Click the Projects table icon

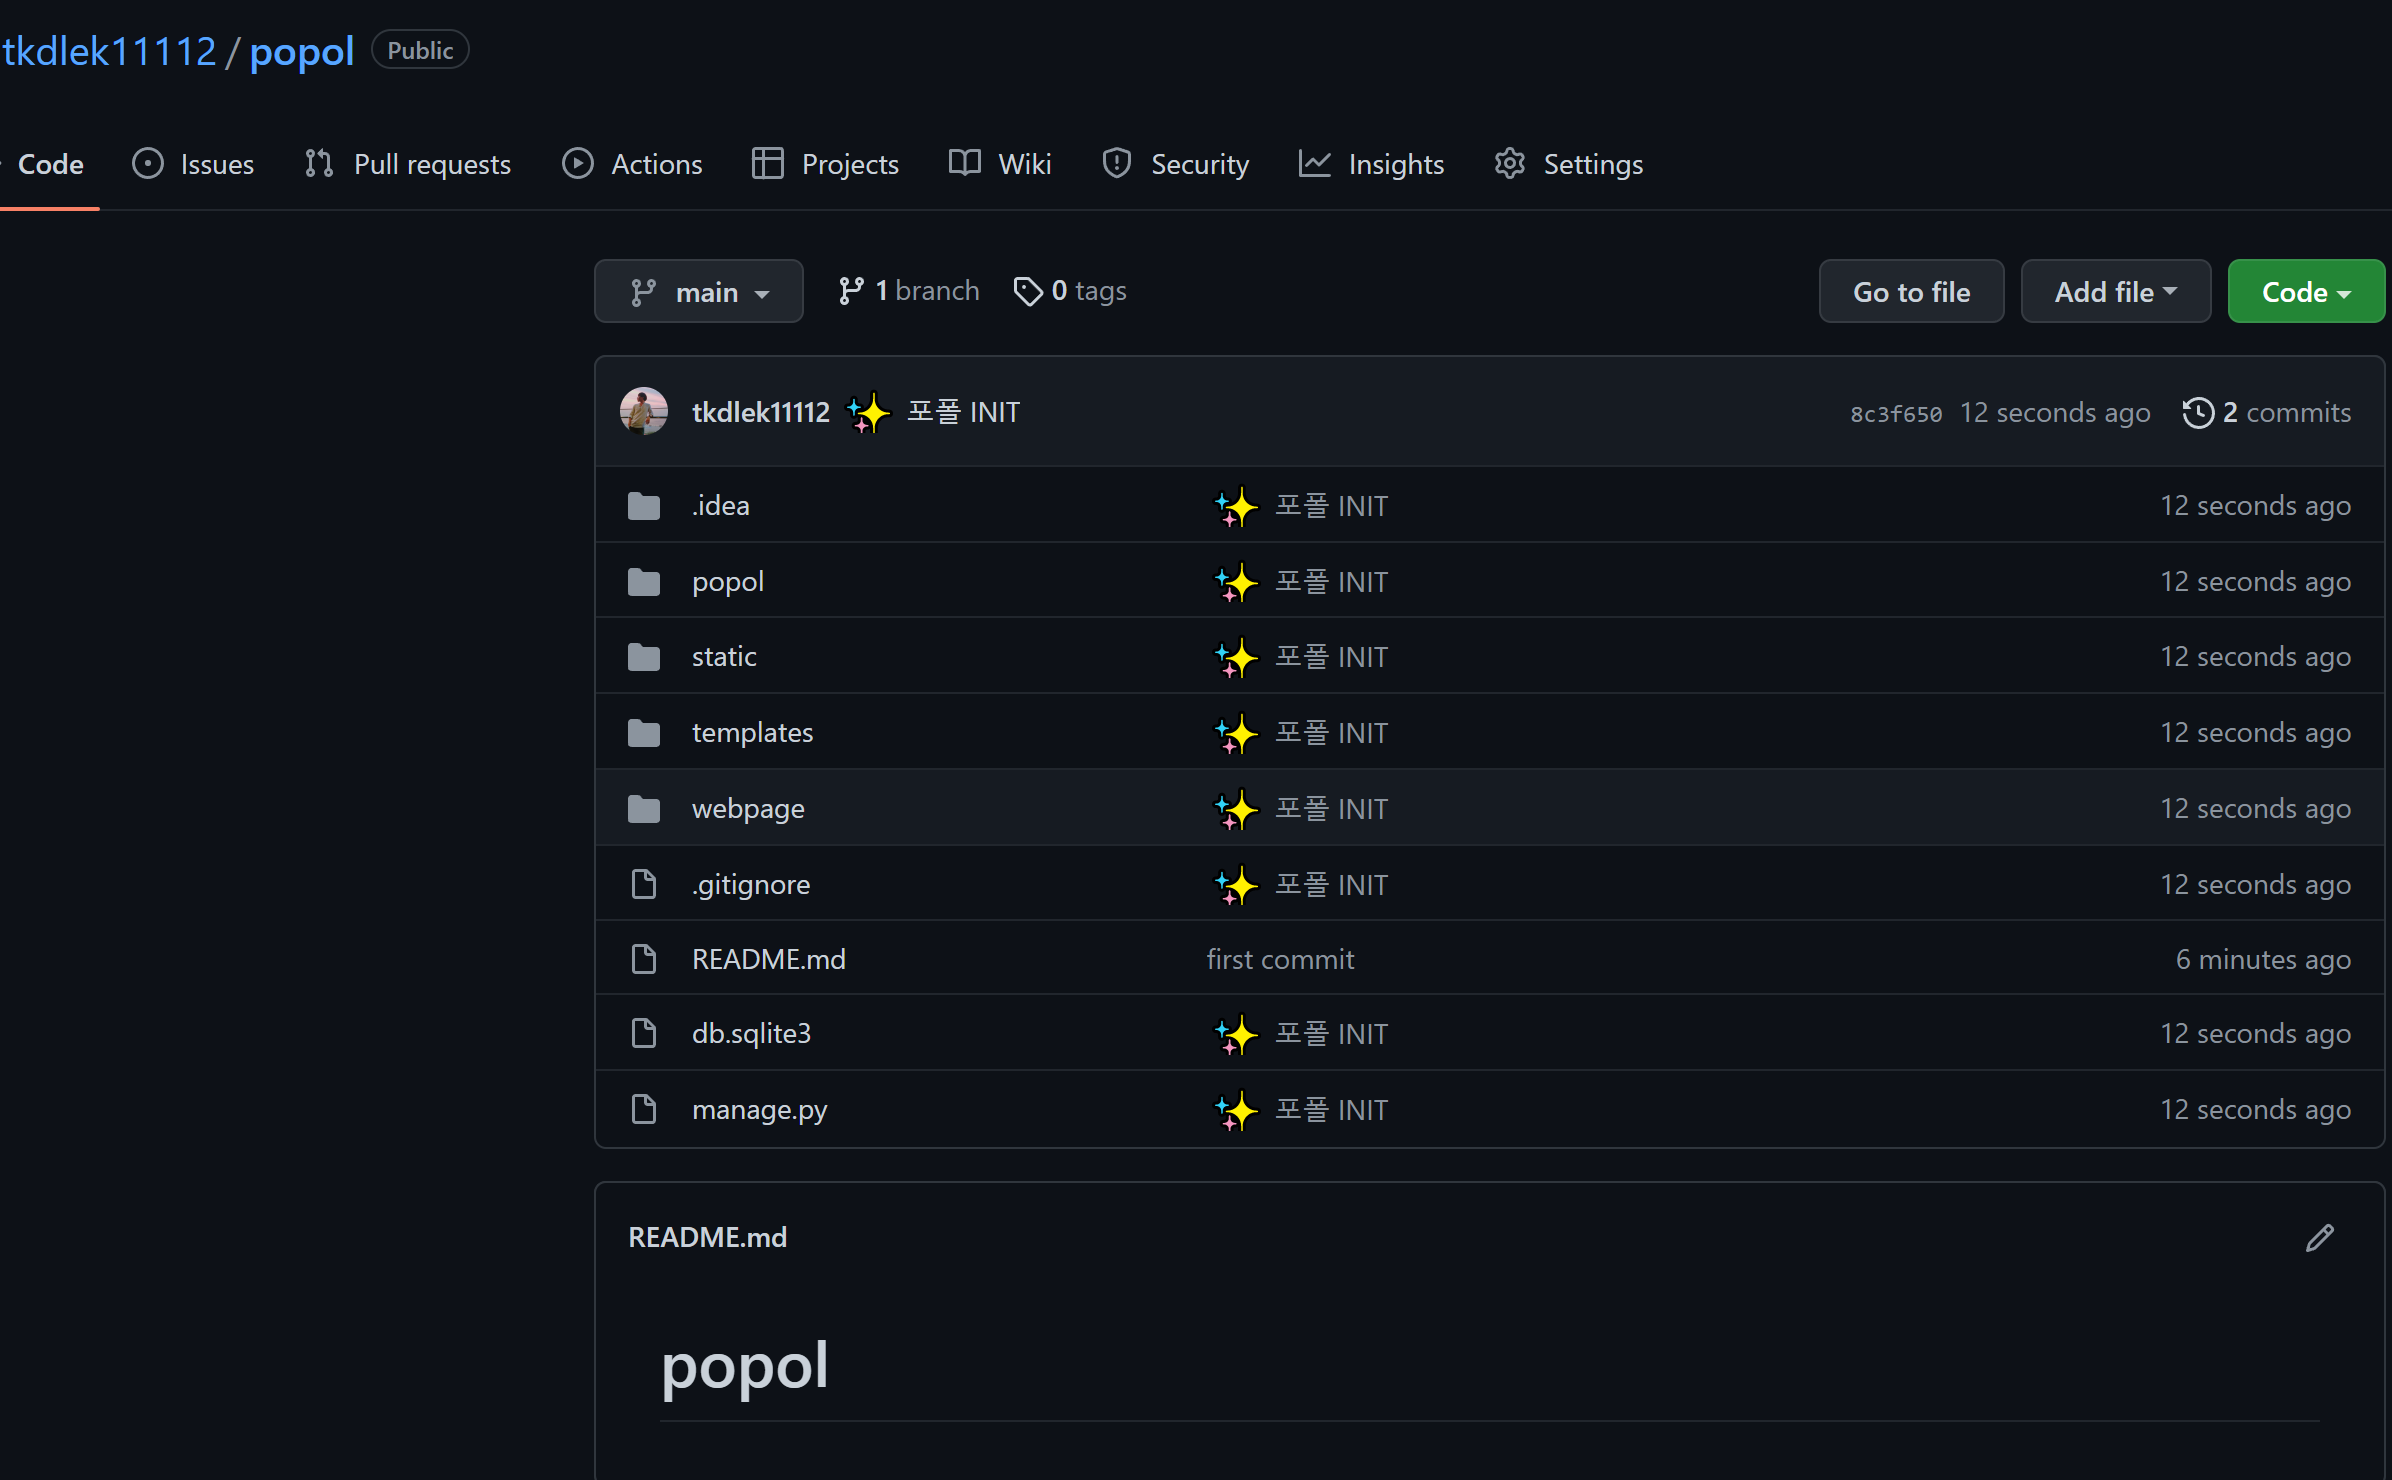point(767,163)
